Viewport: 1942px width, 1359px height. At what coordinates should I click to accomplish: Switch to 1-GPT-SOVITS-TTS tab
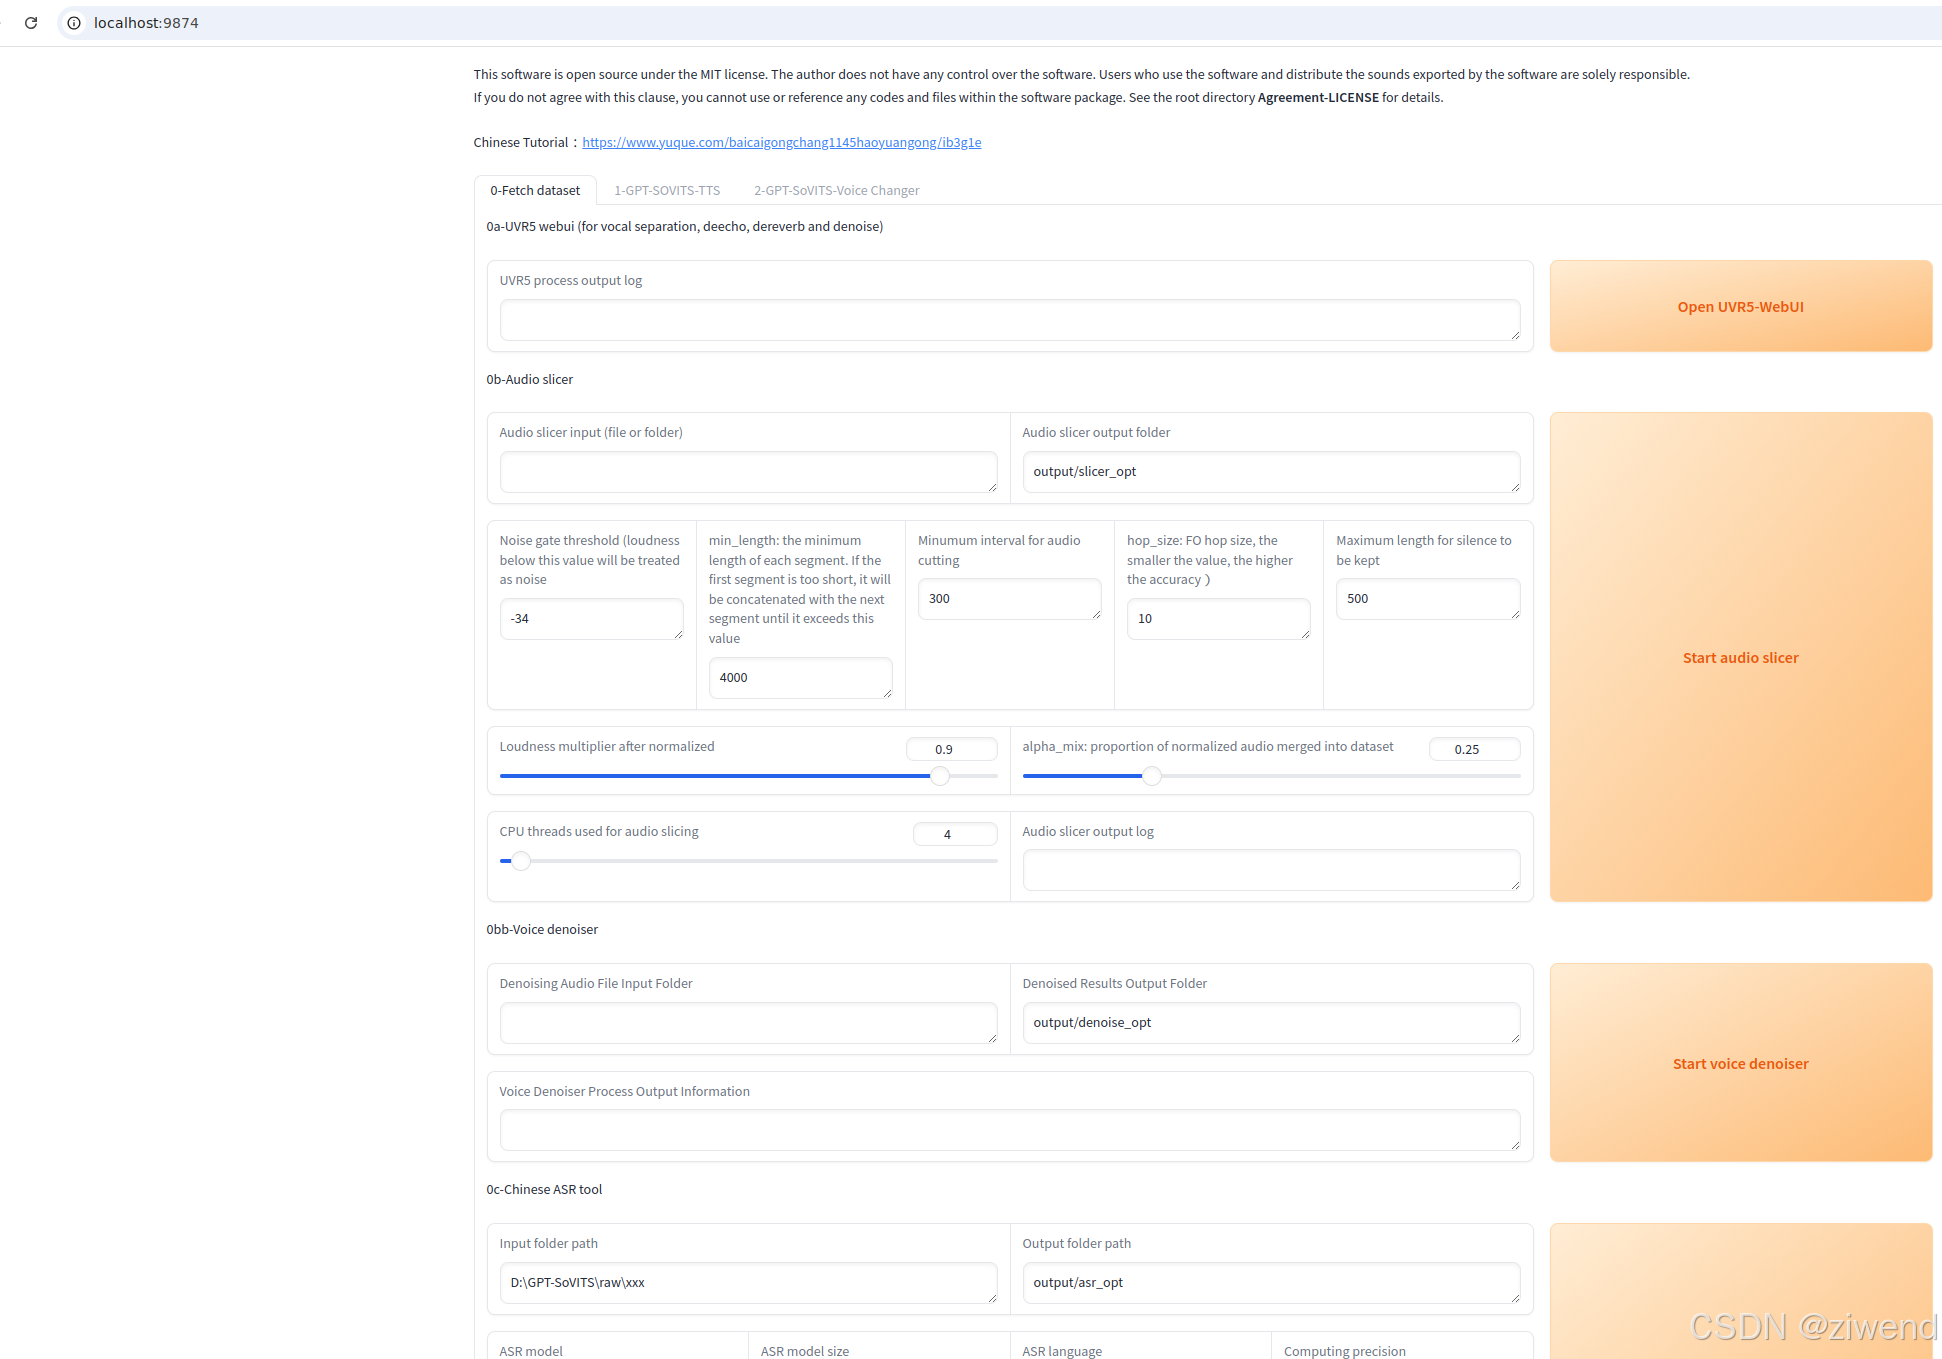667,190
